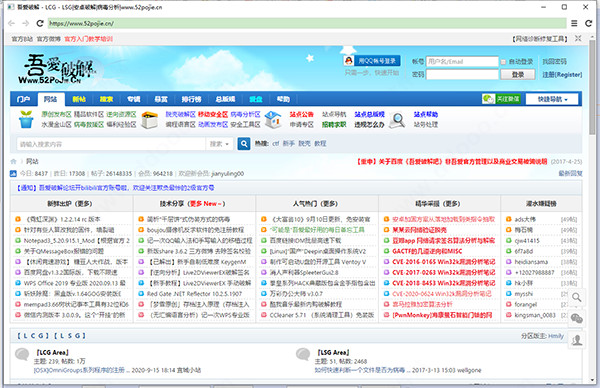Select the 网站 nav tab
600x388 pixels.
[51, 99]
